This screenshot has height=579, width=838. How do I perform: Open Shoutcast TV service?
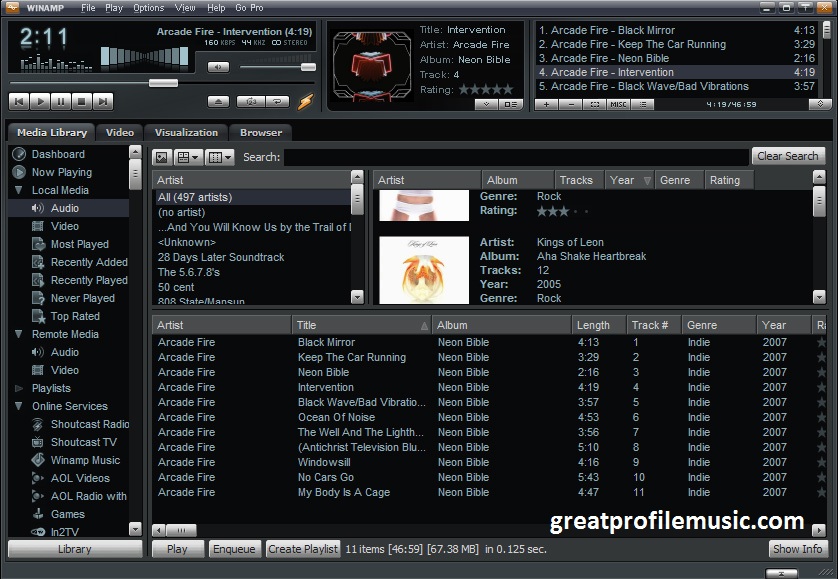83,442
